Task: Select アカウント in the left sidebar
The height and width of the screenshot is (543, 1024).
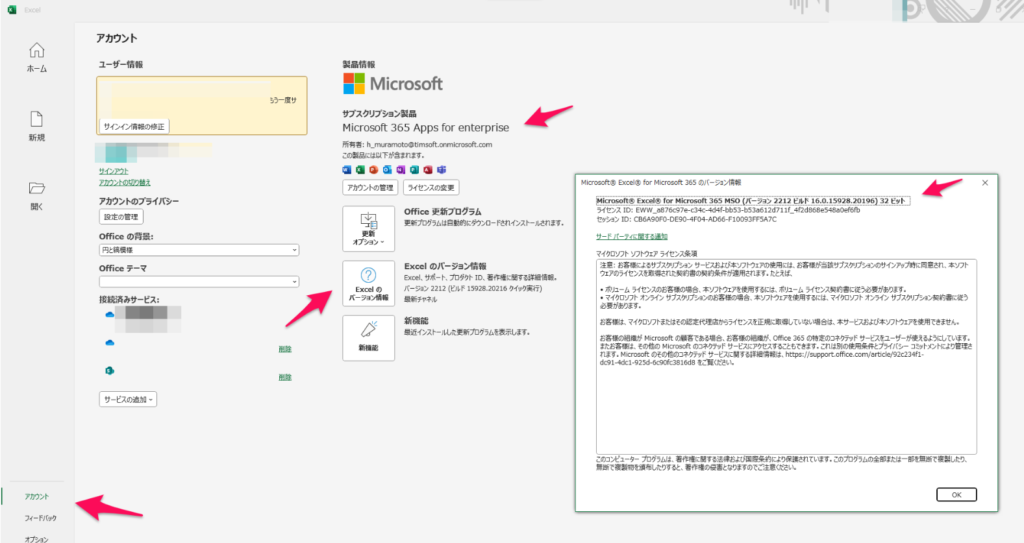Action: (37, 497)
